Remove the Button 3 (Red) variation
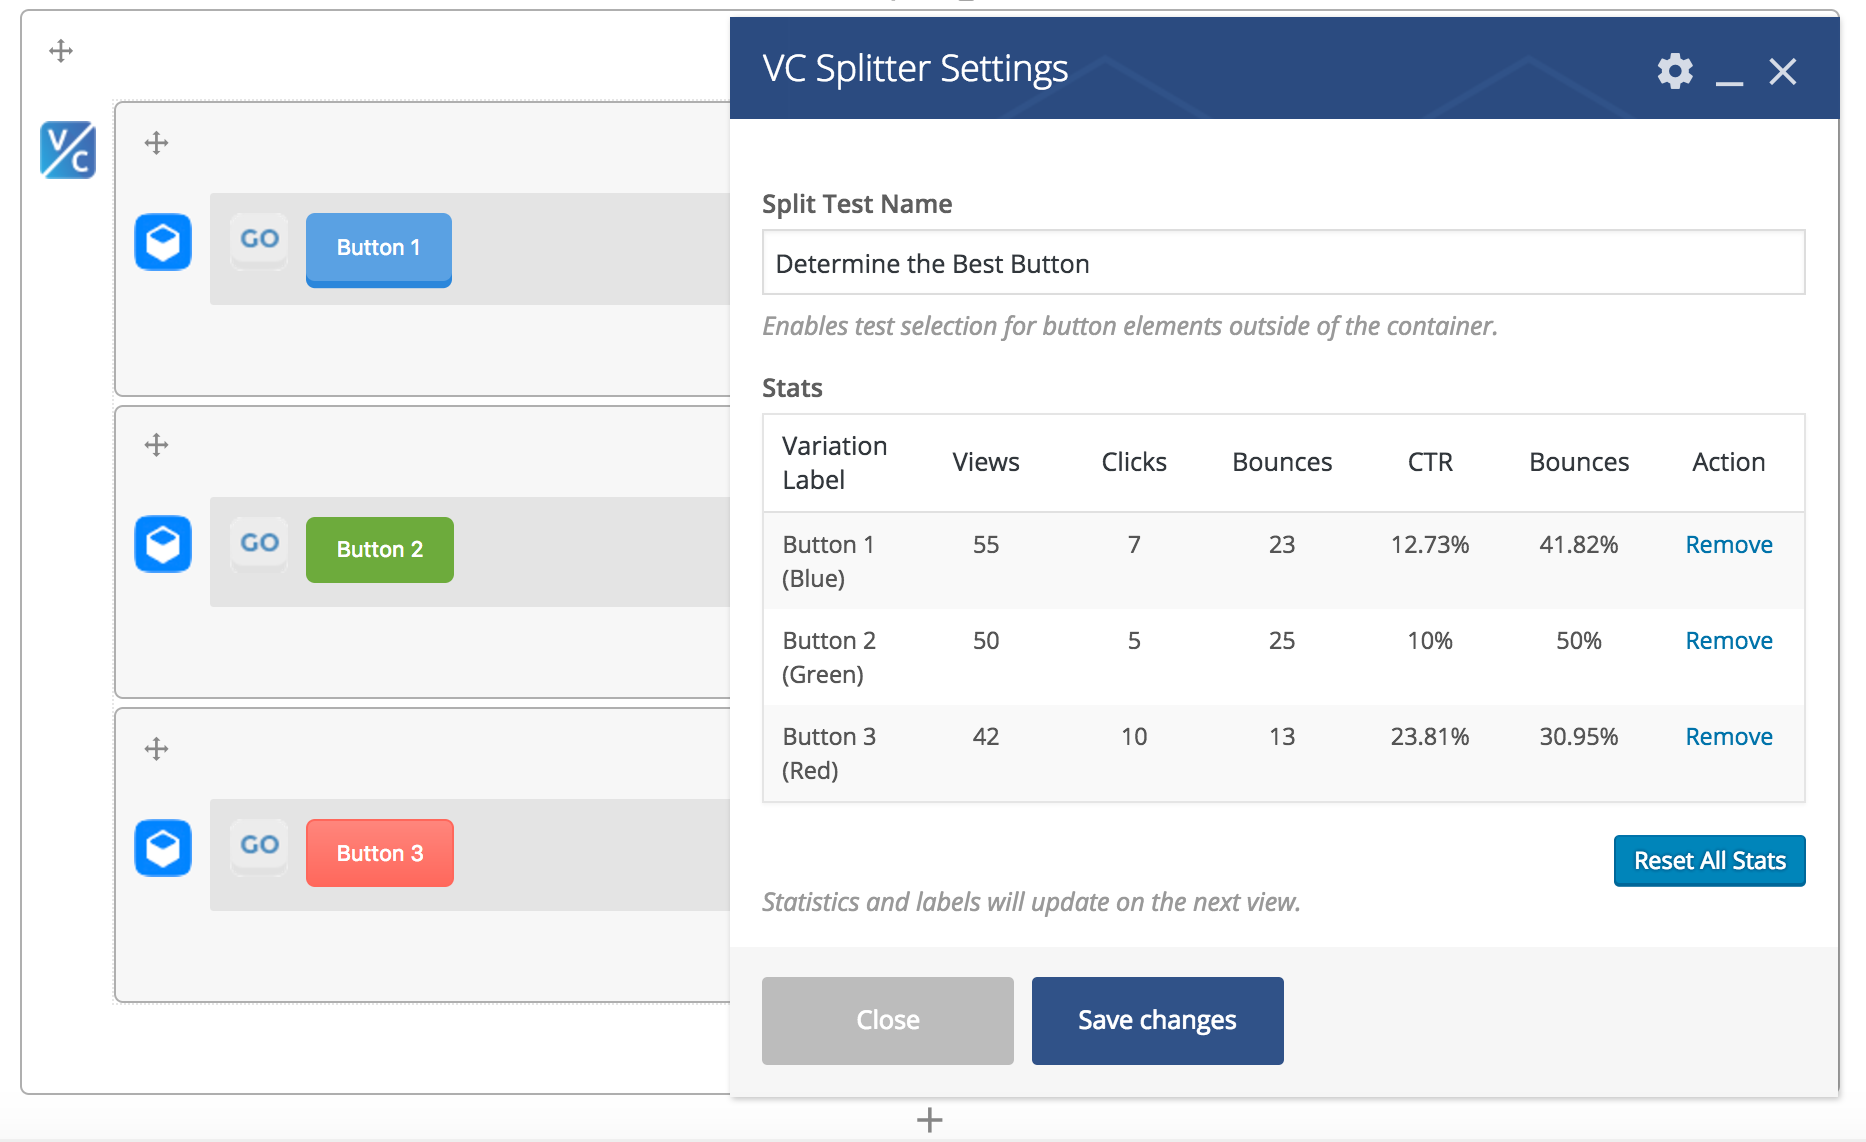This screenshot has height=1142, width=1866. click(1729, 737)
